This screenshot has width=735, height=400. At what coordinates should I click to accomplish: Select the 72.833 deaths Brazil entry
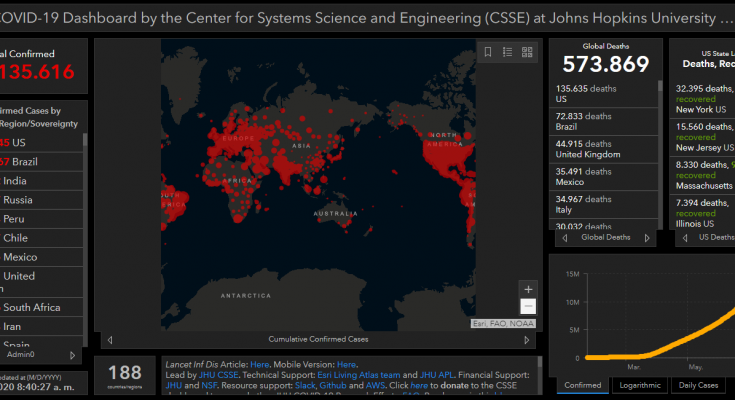[604, 121]
